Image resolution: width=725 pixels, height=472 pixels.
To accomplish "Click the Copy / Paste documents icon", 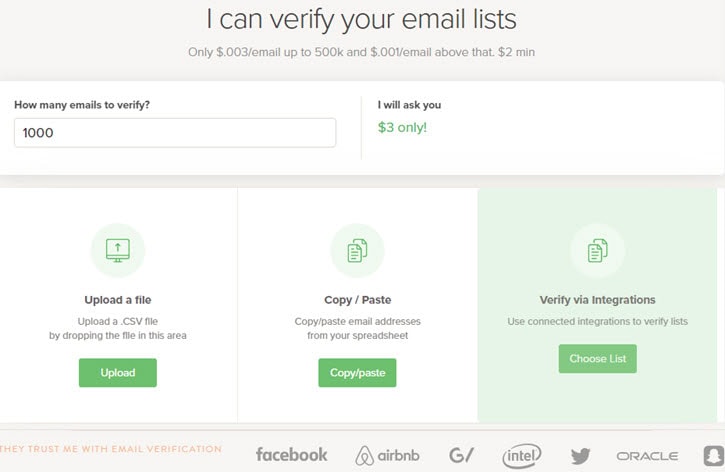I will pyautogui.click(x=357, y=251).
